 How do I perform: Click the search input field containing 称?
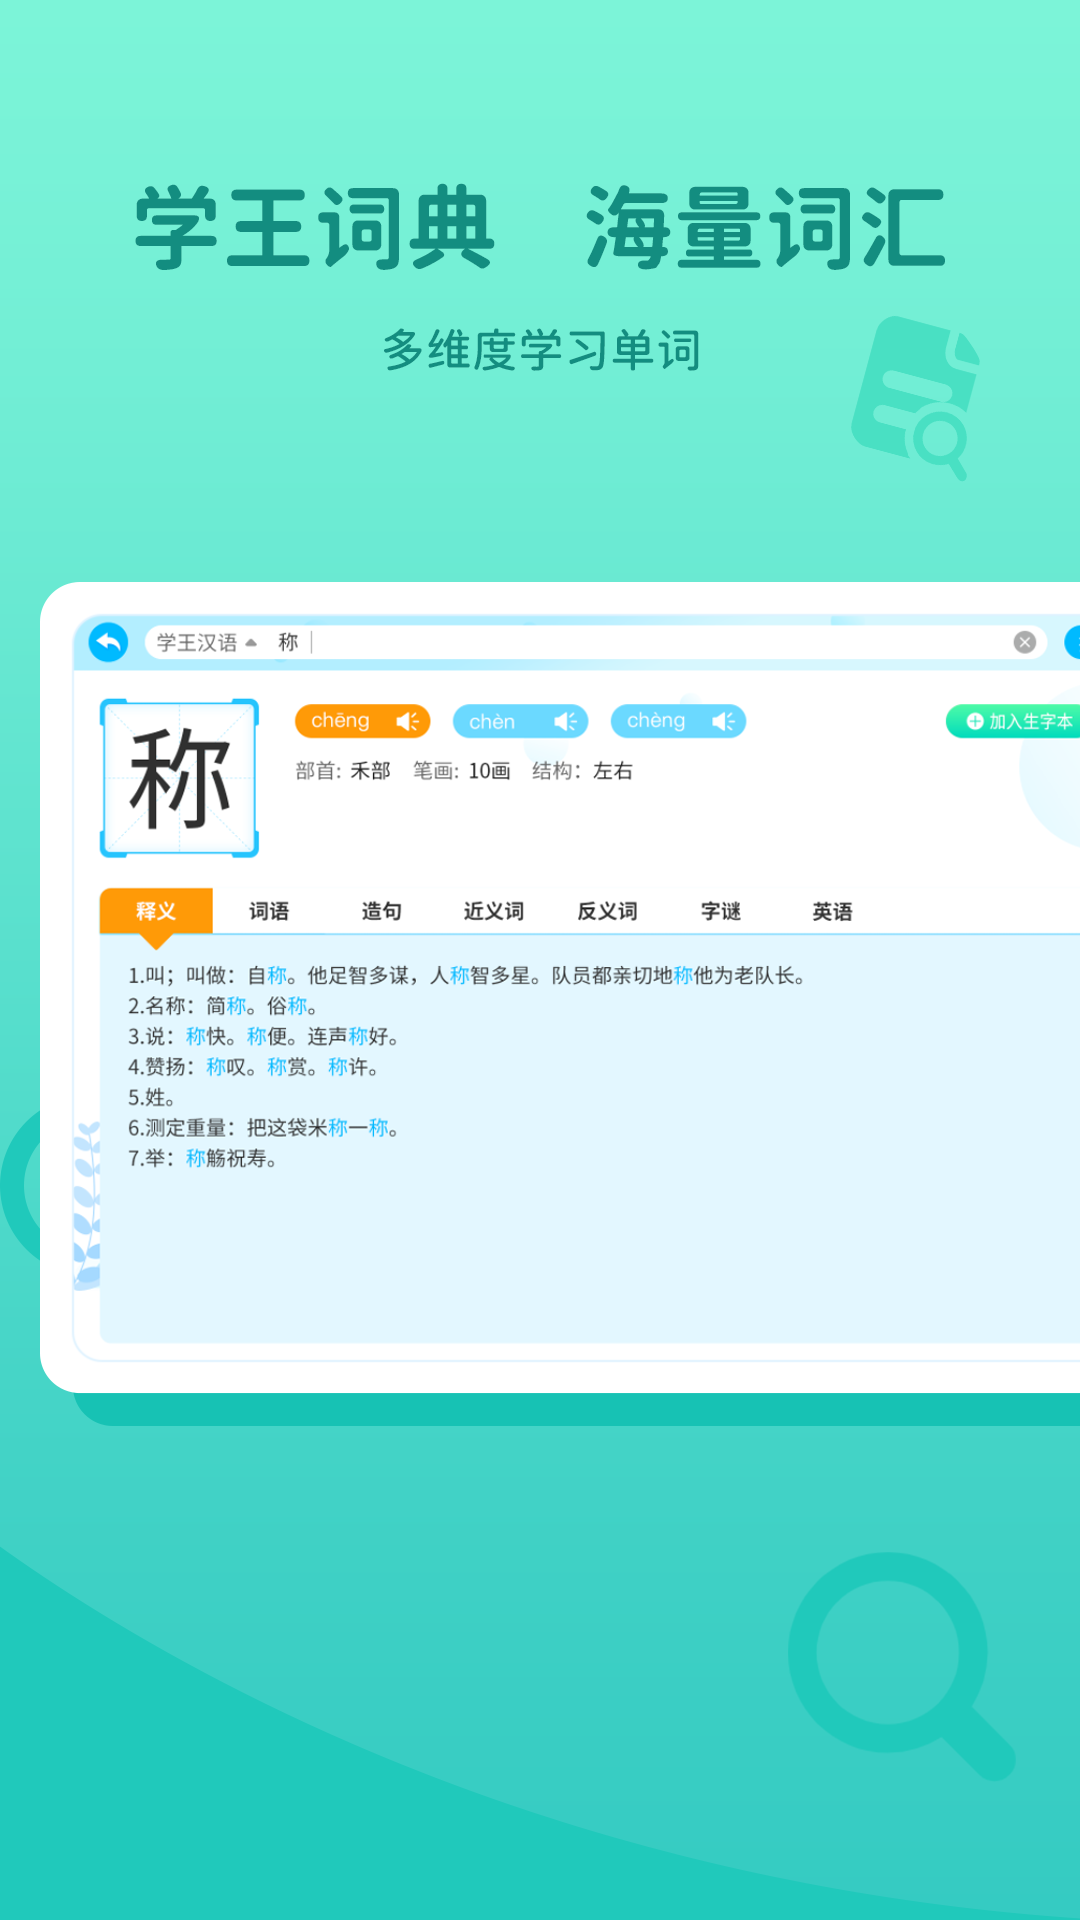tap(650, 642)
